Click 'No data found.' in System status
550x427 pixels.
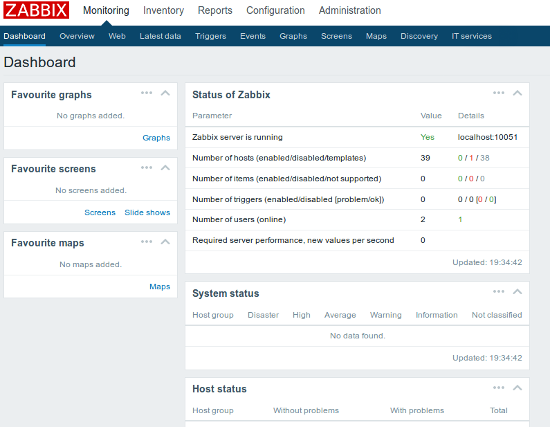click(357, 336)
